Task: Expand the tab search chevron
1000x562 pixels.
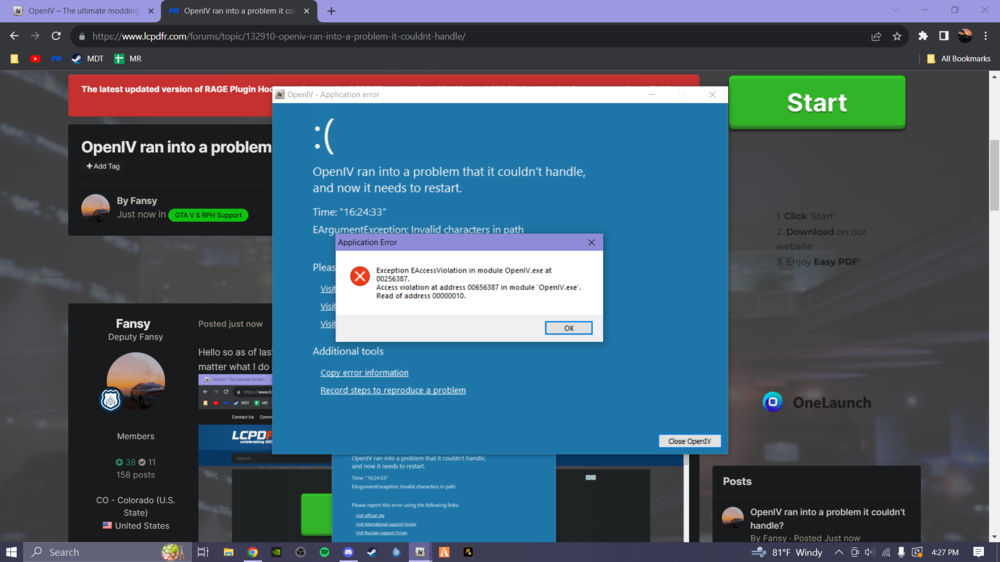Action: click(x=895, y=10)
